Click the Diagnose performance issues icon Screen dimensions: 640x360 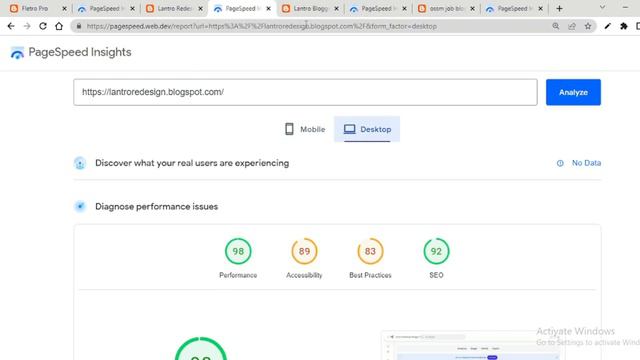80,207
